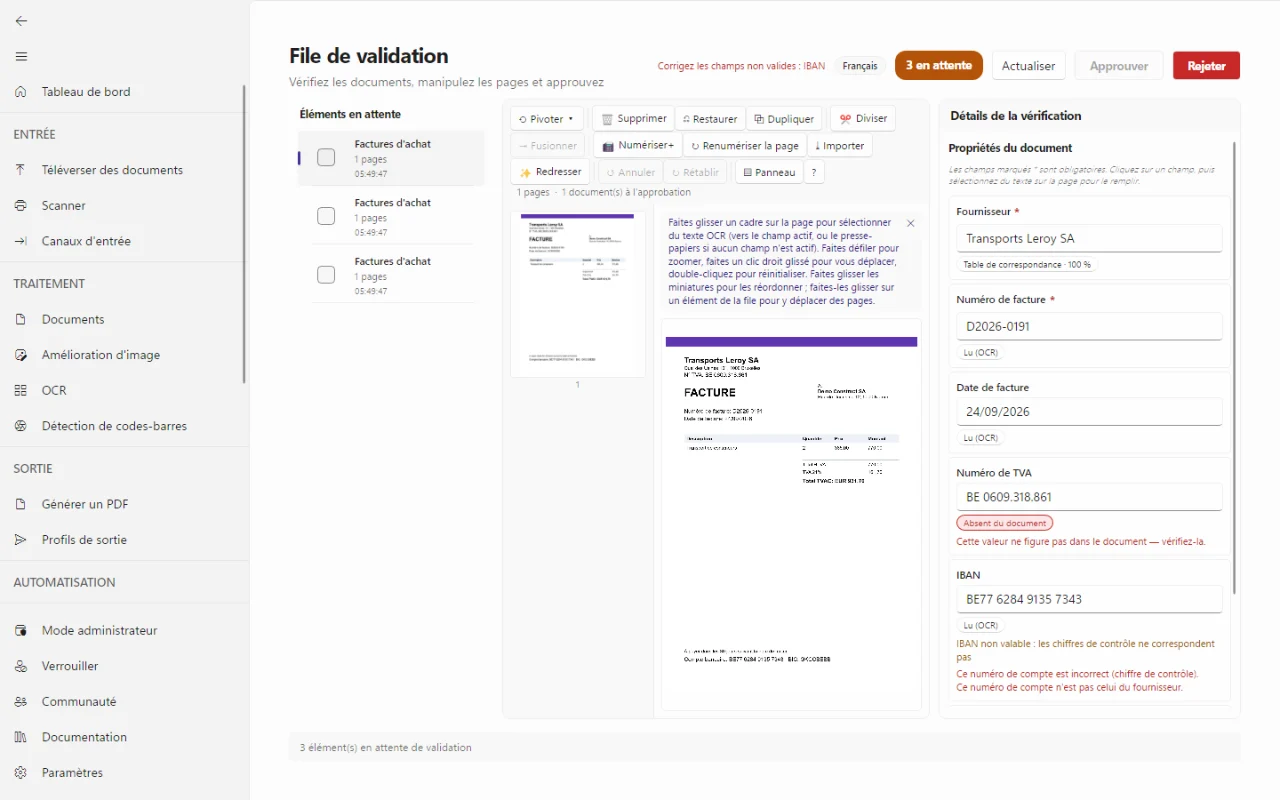Collapse the sidebar with the hamburger icon
The image size is (1280, 800).
(x=21, y=56)
